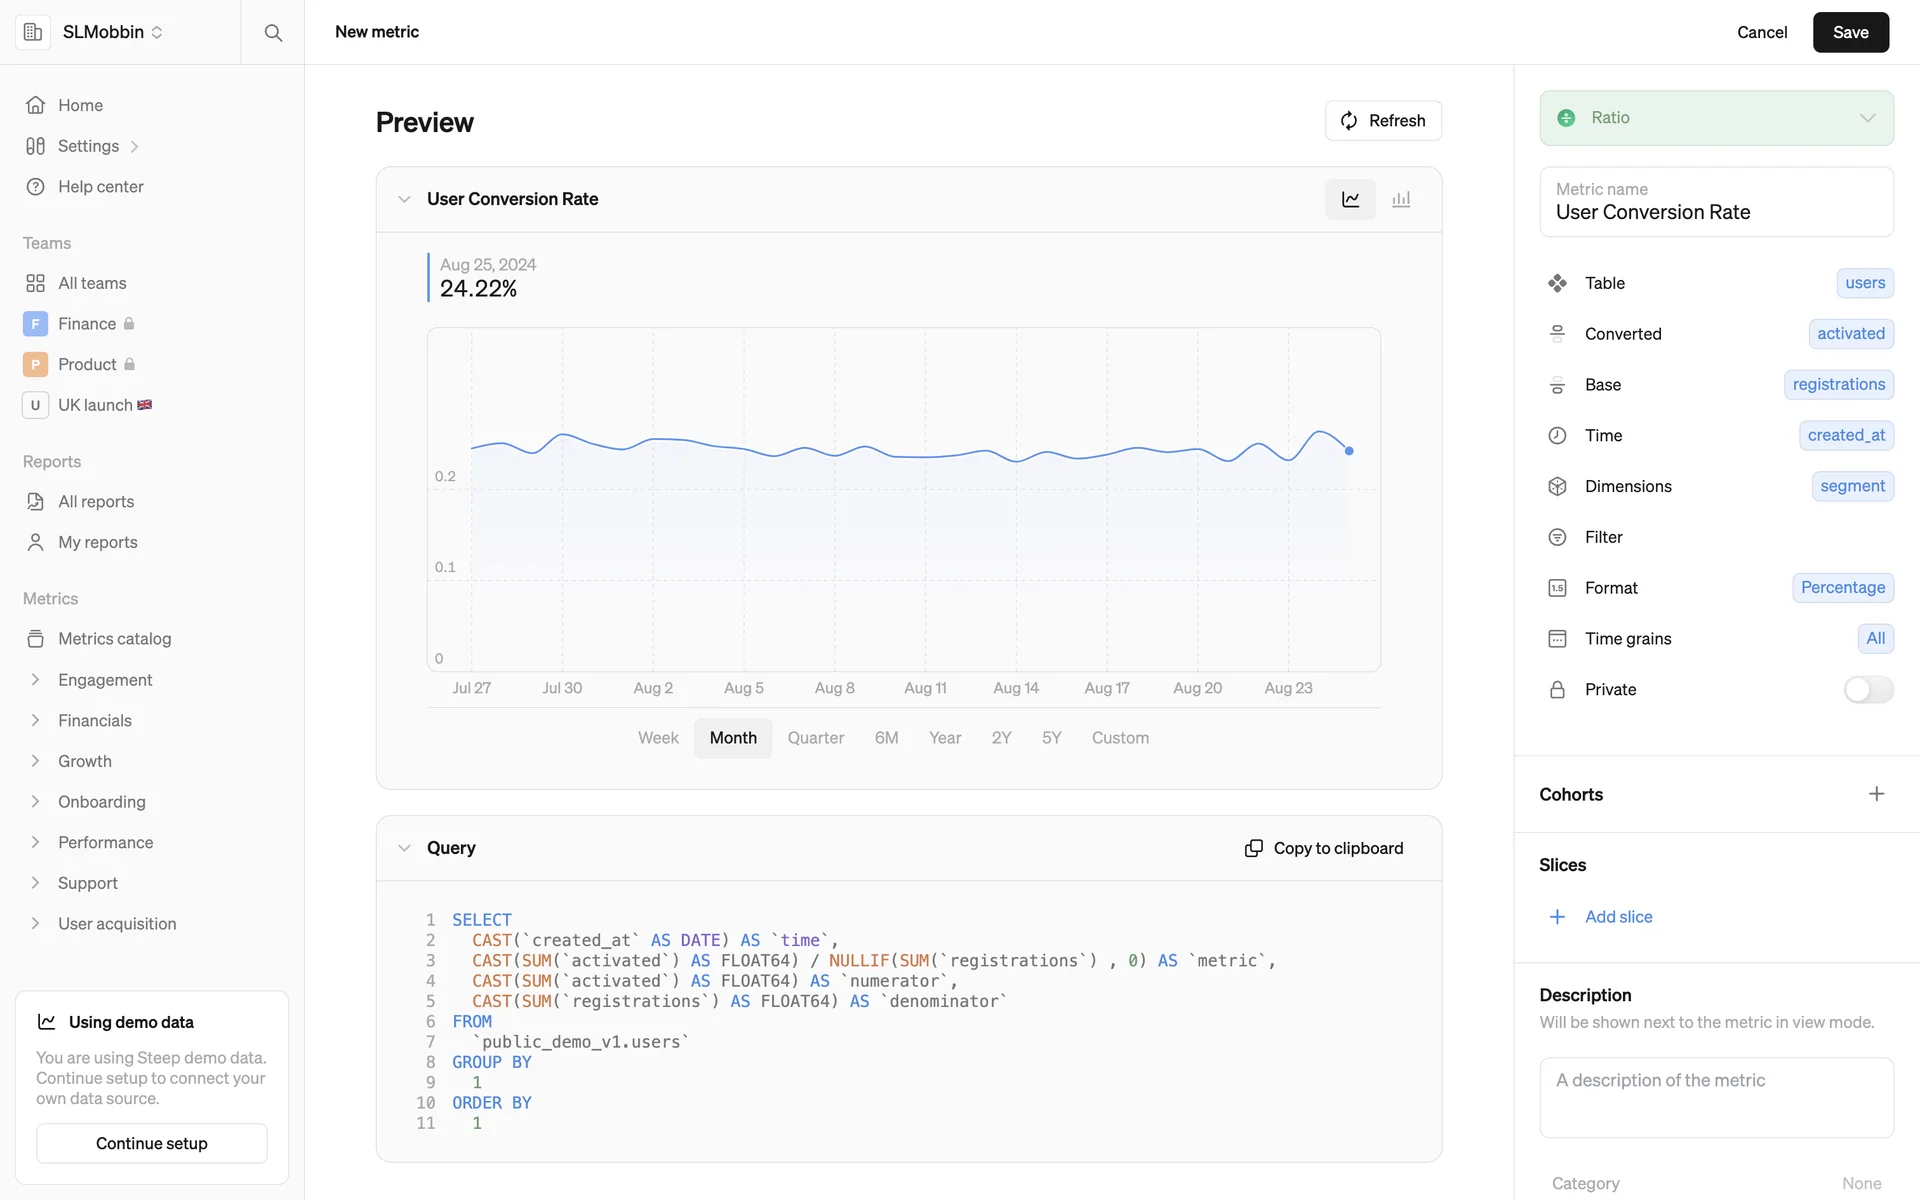Collapse the Query section chevron
The image size is (1920, 1200).
[404, 848]
